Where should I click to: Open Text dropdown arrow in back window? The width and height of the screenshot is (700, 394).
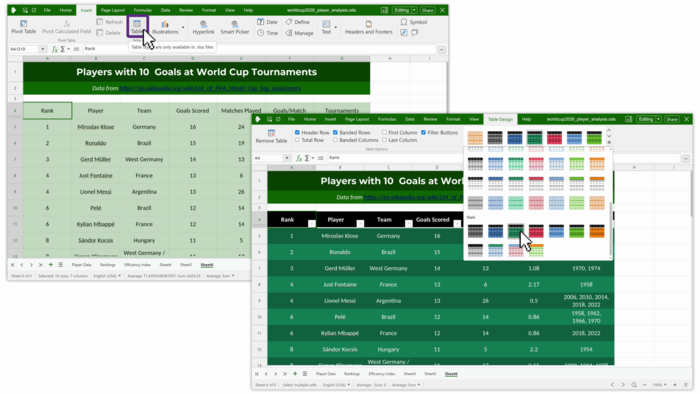coord(335,27)
